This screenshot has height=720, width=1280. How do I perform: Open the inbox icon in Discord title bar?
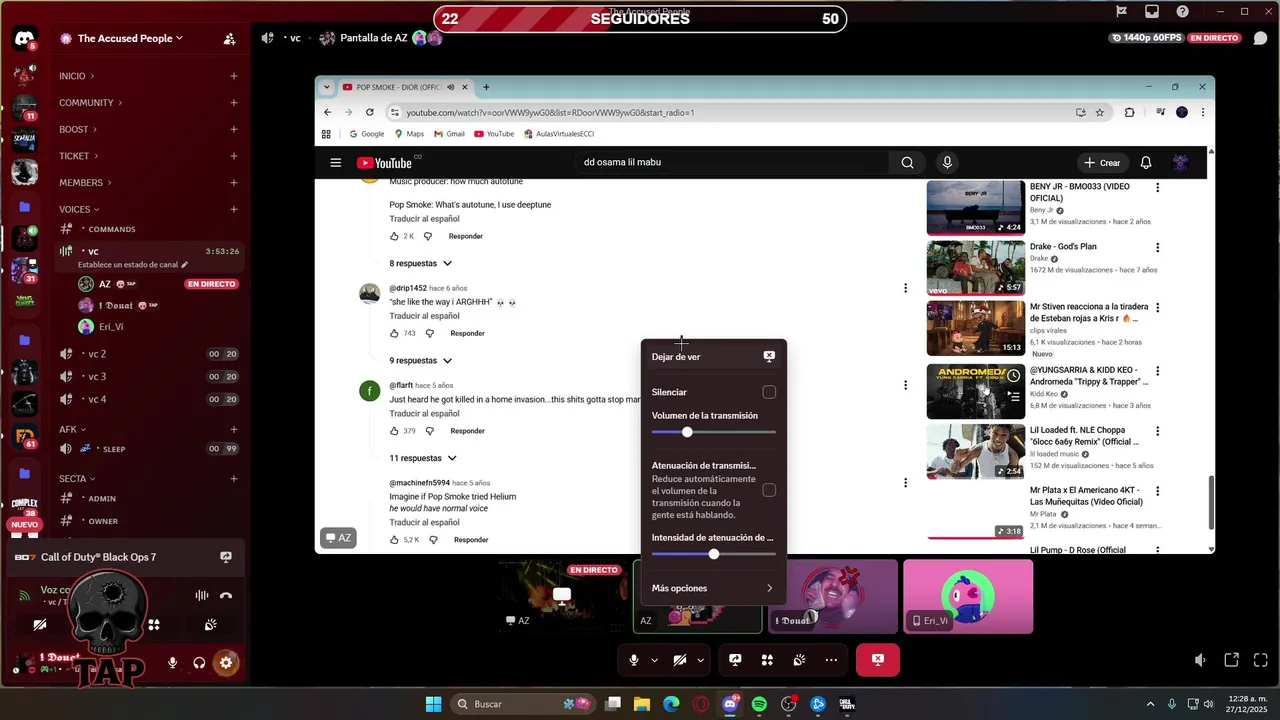point(1152,12)
